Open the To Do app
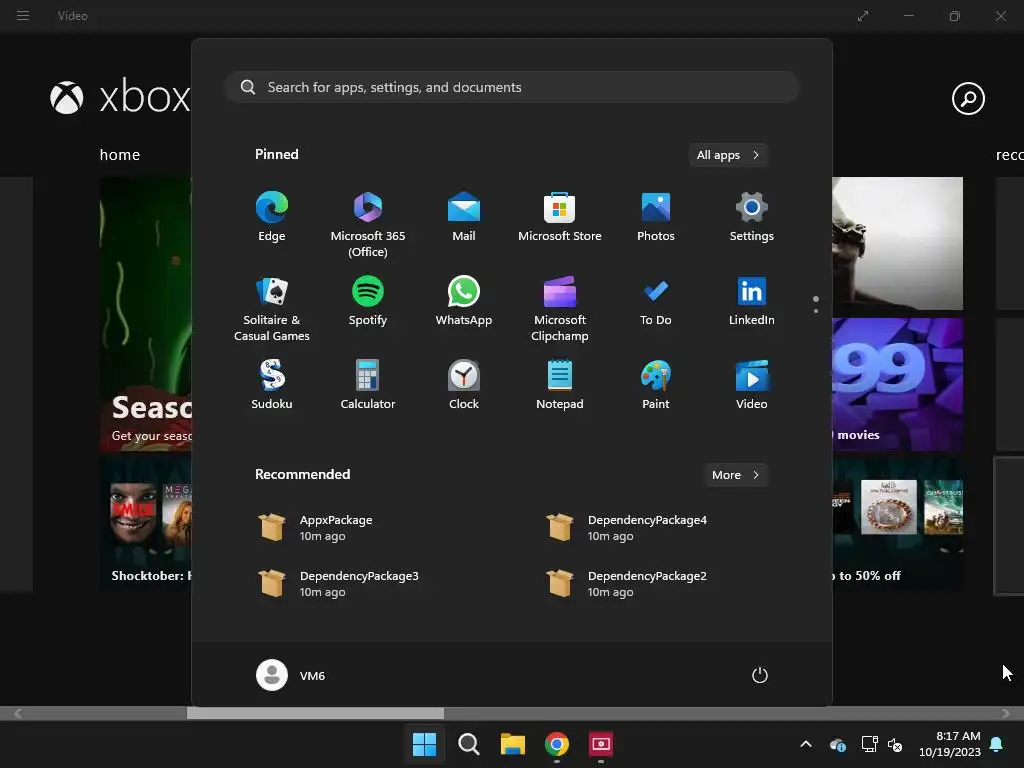Image resolution: width=1024 pixels, height=768 pixels. click(x=656, y=301)
